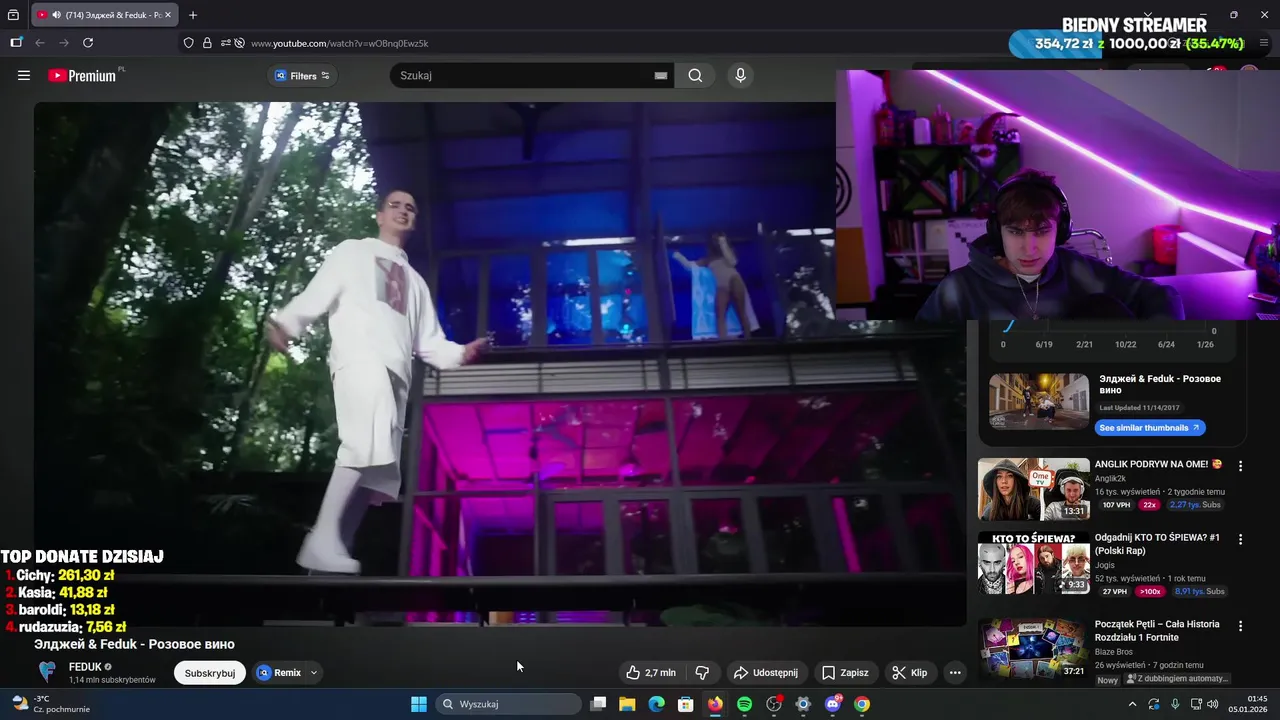Launch Spotify from the taskbar

click(744, 704)
